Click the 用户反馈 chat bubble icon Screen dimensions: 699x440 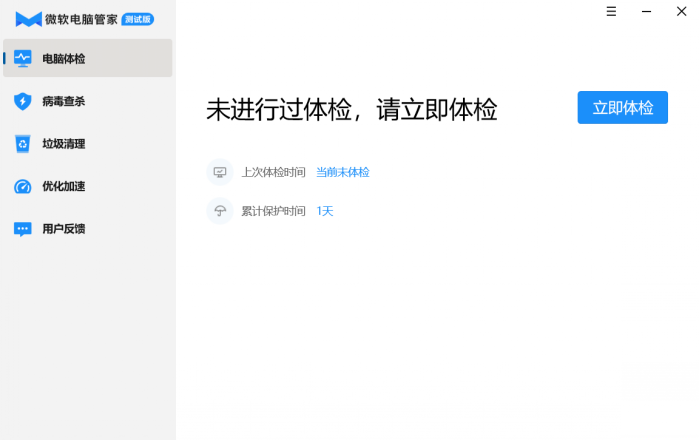click(x=22, y=229)
